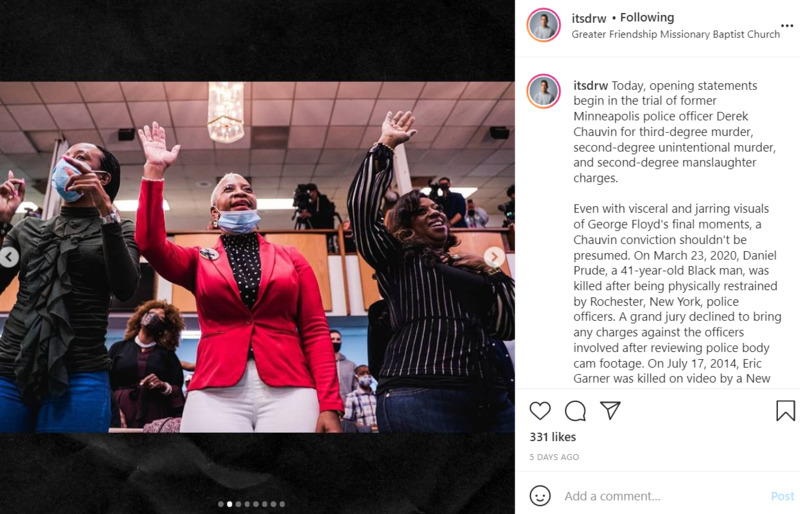800x514 pixels.
Task: Share post with paper plane icon
Action: (610, 410)
